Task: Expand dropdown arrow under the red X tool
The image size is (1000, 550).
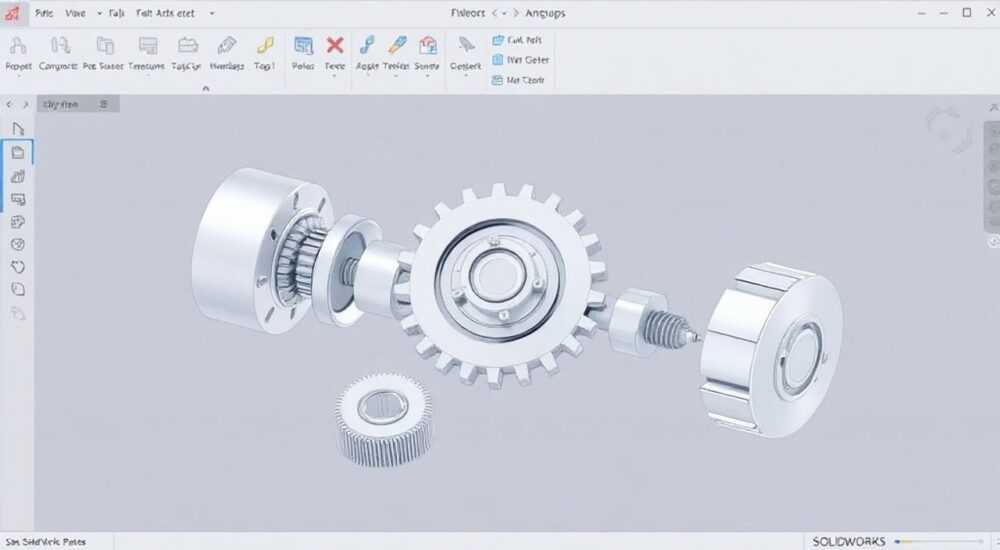Action: (334, 76)
